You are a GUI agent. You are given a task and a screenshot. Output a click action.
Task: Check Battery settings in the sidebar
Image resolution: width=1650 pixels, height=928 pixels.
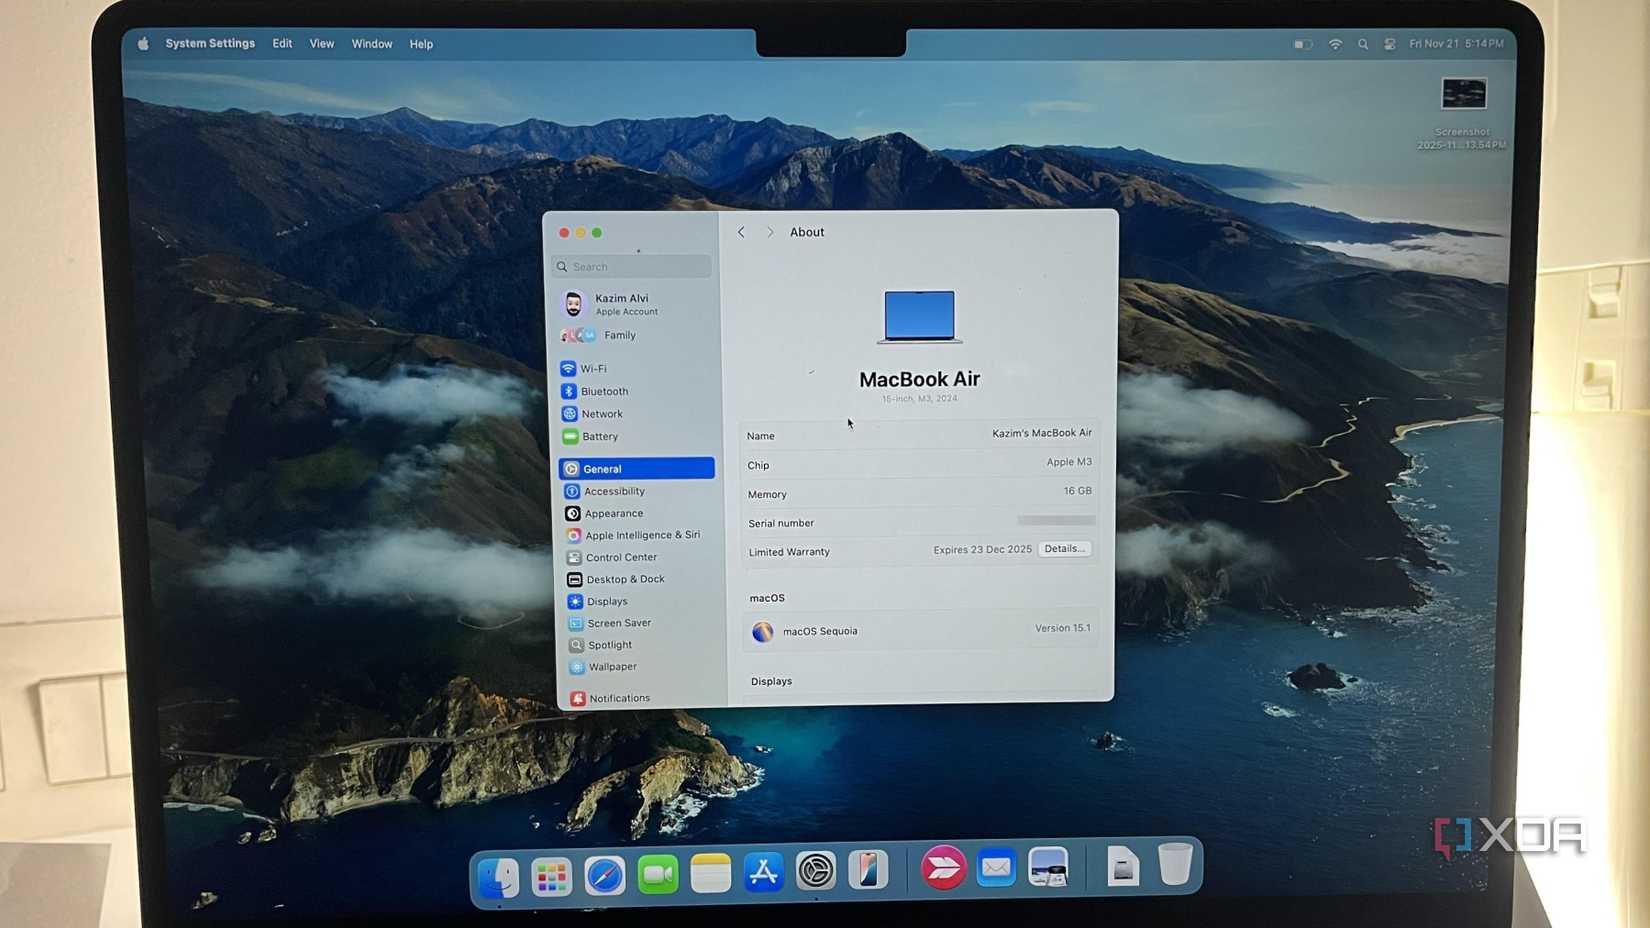pyautogui.click(x=599, y=436)
